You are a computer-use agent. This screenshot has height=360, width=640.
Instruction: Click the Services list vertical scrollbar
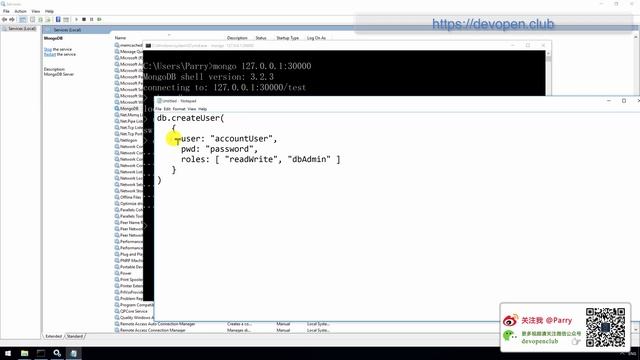click(x=636, y=184)
